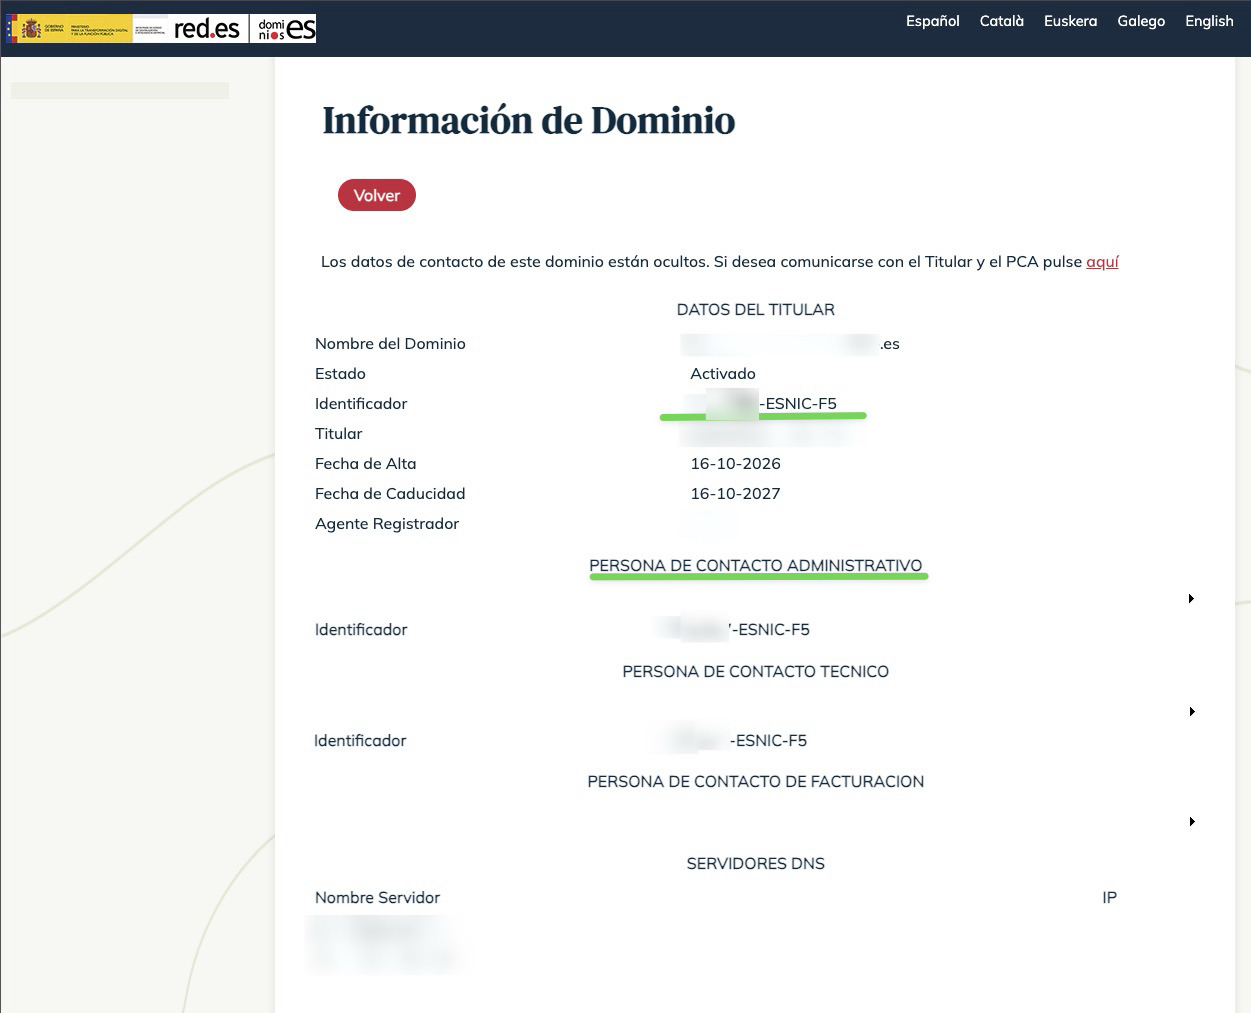Click the Información de Dominio heading

pos(529,120)
